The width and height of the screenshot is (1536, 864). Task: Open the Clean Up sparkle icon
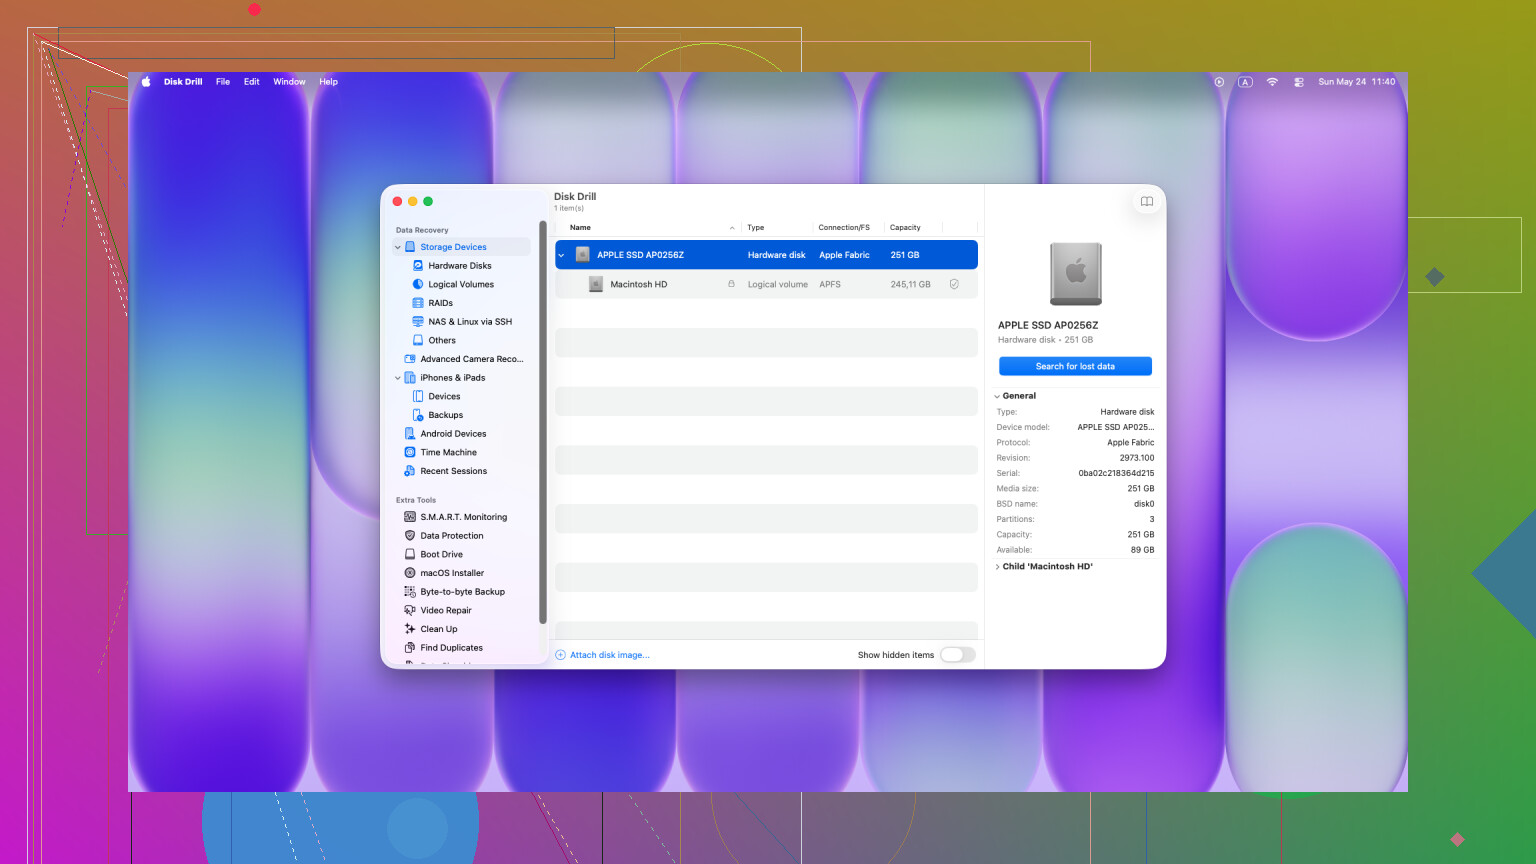(x=410, y=629)
